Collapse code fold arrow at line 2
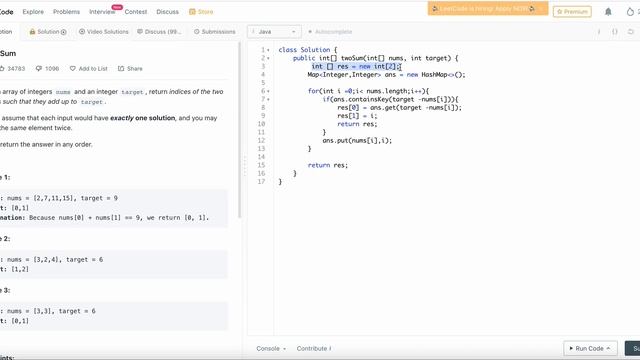 pos(268,58)
